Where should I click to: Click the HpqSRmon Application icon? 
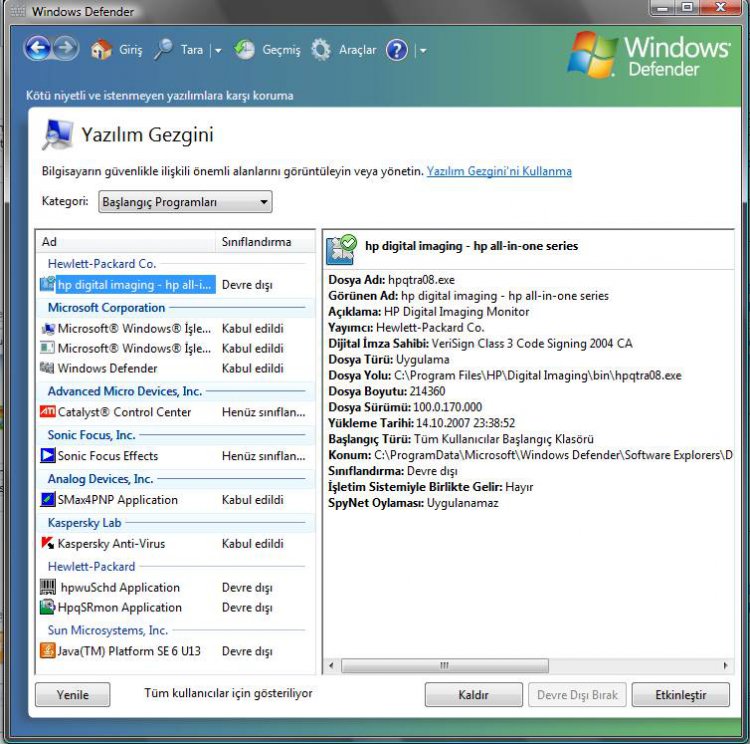pyautogui.click(x=47, y=607)
